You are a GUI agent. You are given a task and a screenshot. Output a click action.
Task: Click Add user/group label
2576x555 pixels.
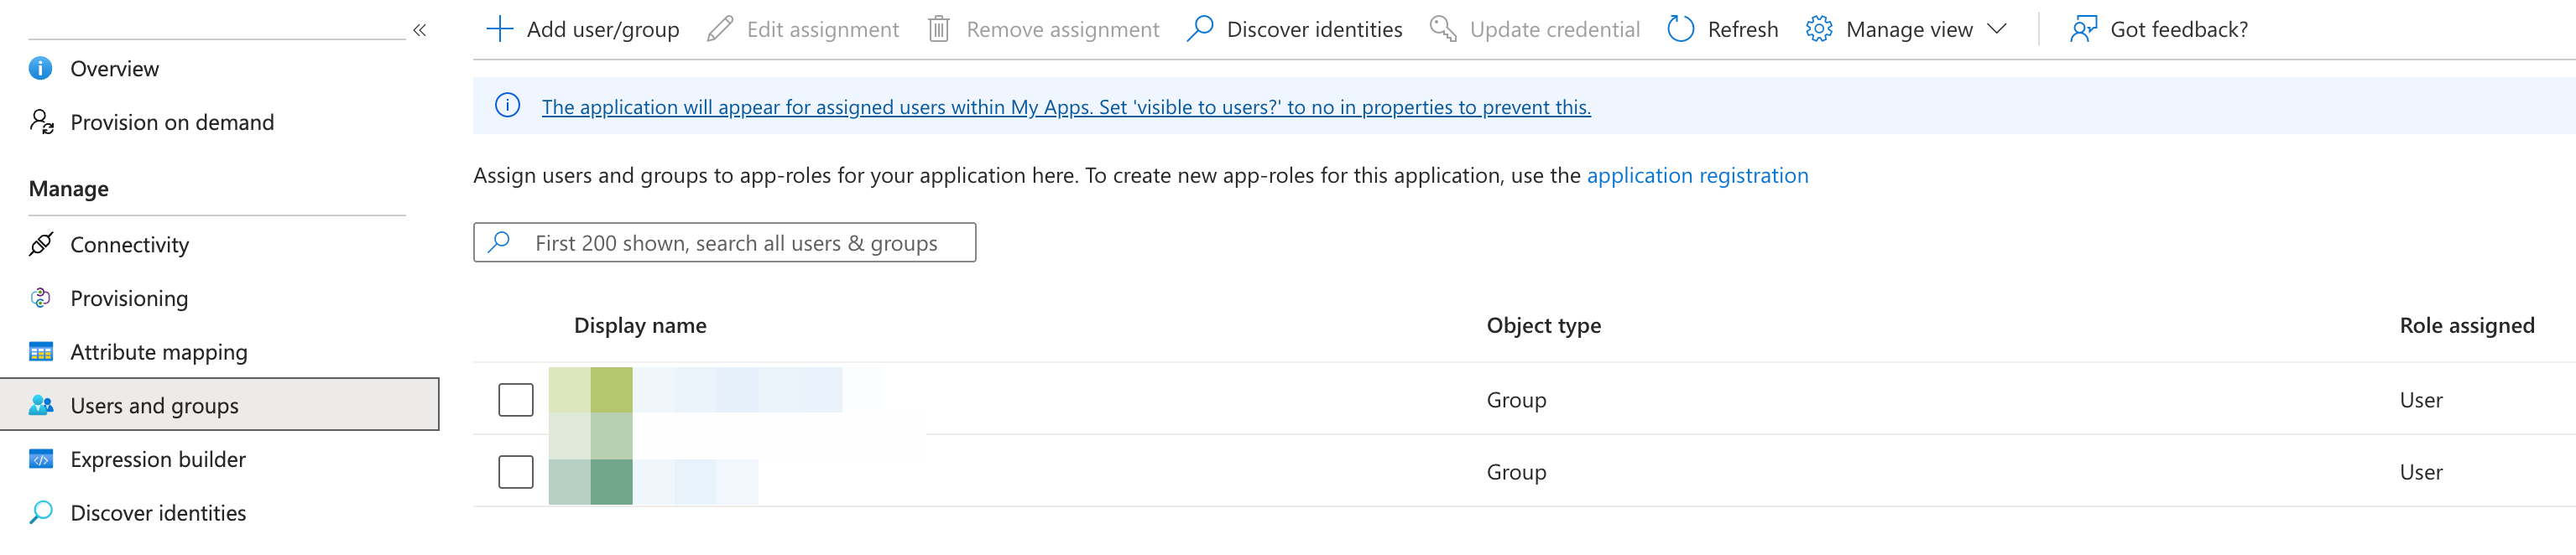pyautogui.click(x=603, y=30)
